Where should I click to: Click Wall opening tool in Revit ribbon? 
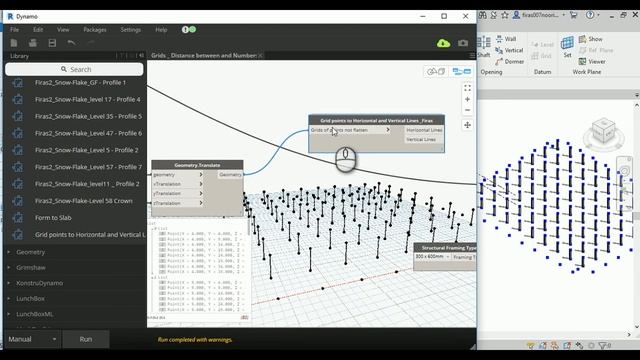(x=506, y=39)
